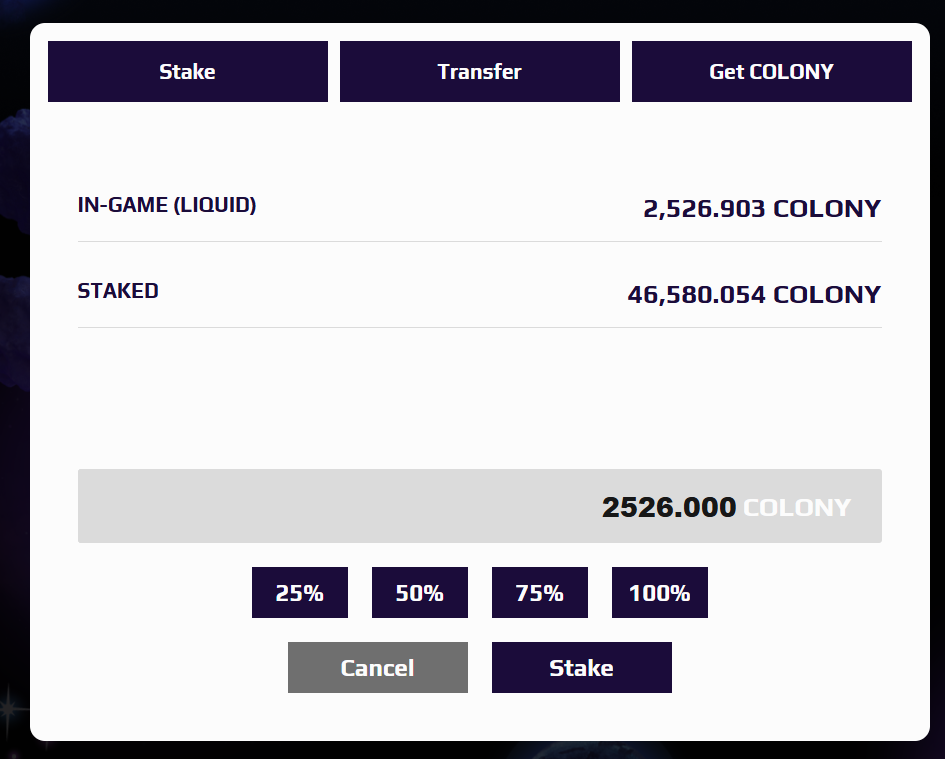Click divider line under STAKED row
945x759 pixels.
coord(480,327)
